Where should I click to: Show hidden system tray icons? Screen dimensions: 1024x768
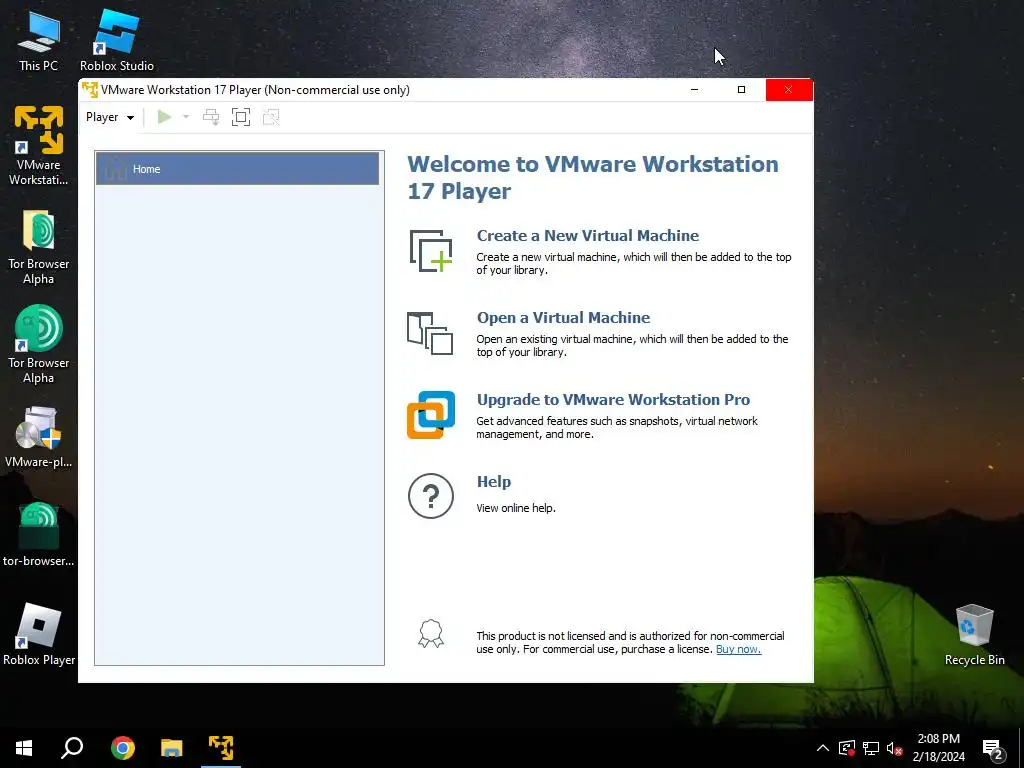tap(823, 748)
